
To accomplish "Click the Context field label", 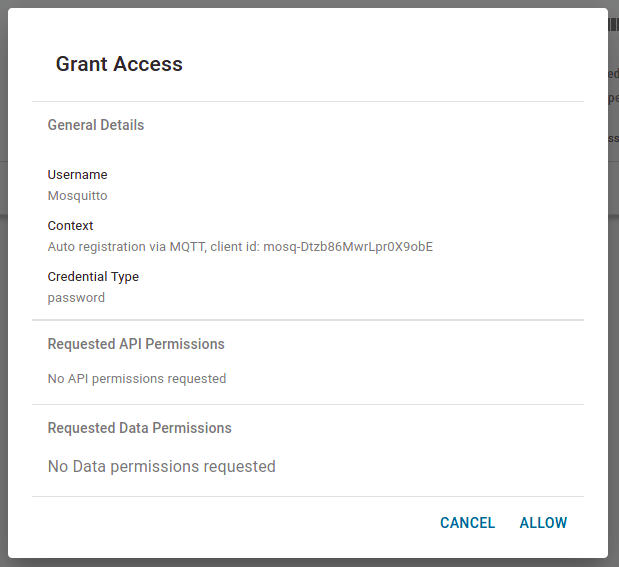I will pos(70,226).
